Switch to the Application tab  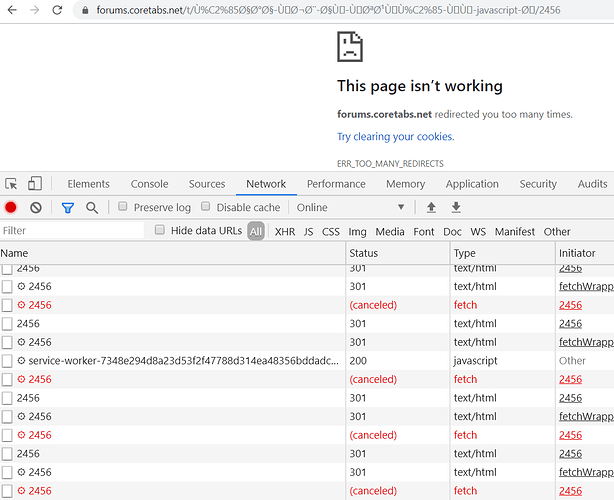[x=472, y=184]
